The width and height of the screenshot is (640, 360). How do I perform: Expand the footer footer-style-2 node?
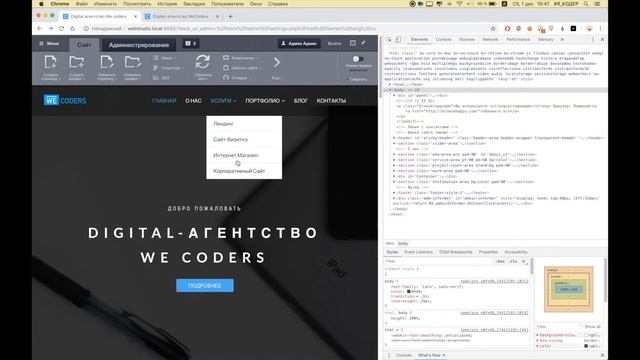click(394, 193)
